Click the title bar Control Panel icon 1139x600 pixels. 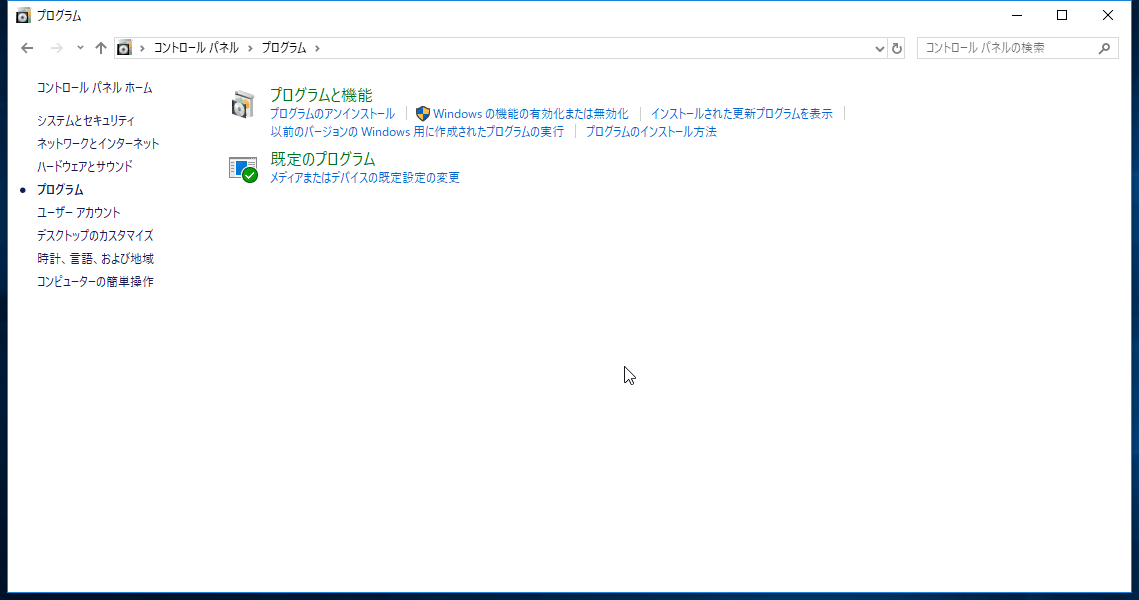[x=23, y=15]
